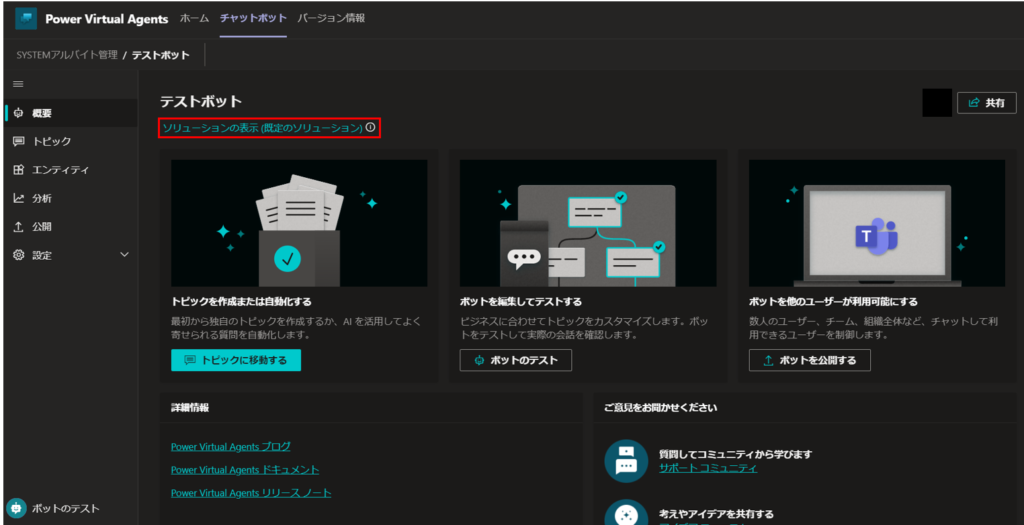Viewport: 1024px width, 525px height.
Task: Click the トピックを作成または自動化する heading
Action: (242, 302)
